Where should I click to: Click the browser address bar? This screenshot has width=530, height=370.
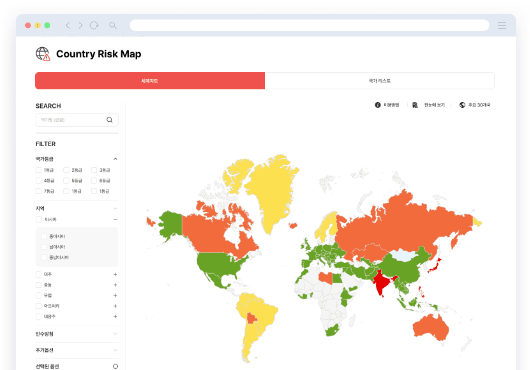pos(309,25)
